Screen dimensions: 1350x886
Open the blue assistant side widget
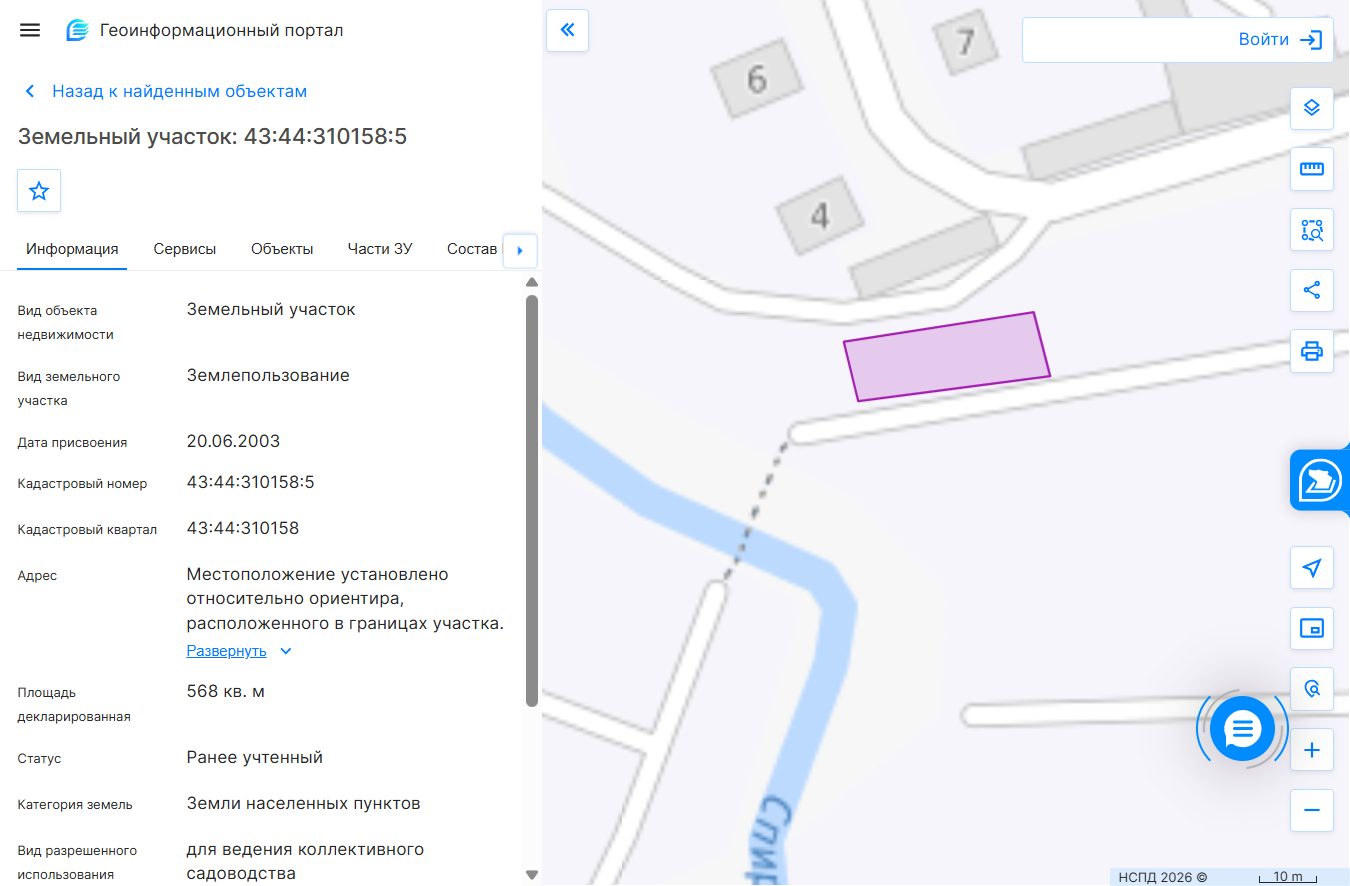coord(1321,481)
